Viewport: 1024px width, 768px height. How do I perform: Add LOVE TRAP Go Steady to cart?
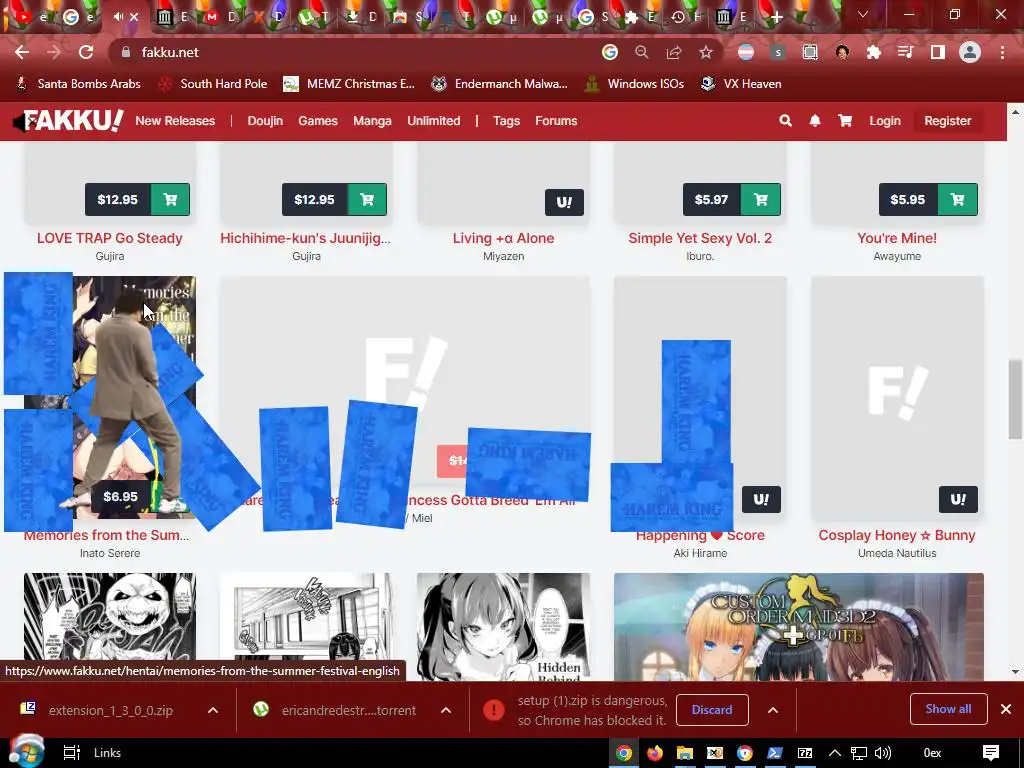[170, 200]
